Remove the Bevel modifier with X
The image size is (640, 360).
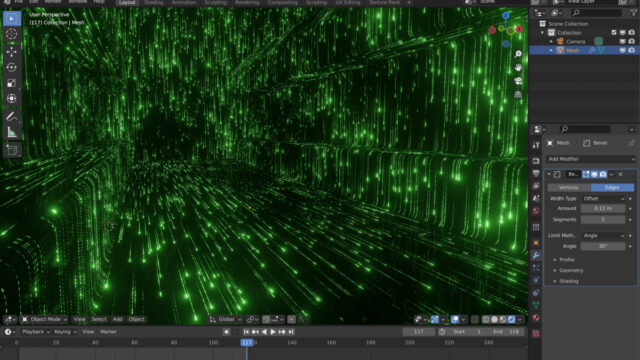(621, 174)
